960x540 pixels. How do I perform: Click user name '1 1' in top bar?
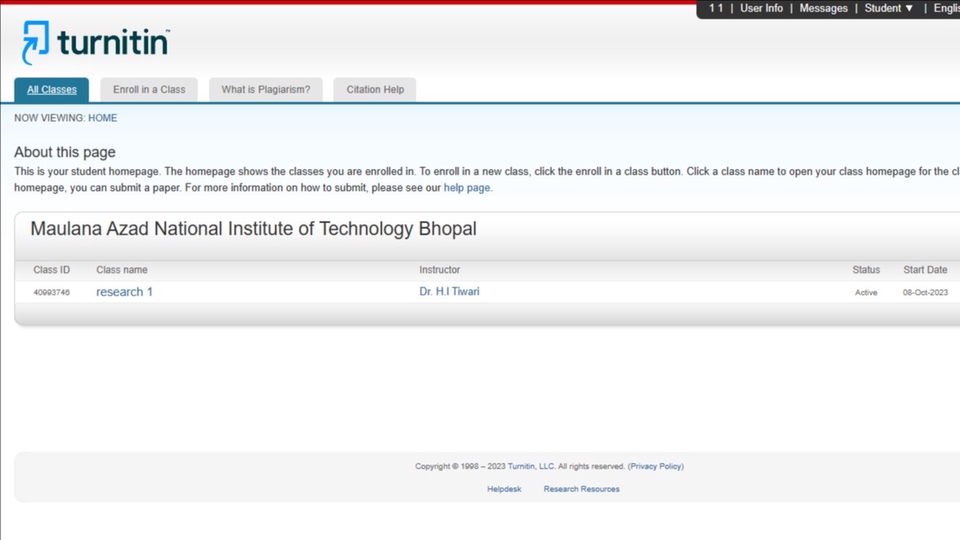click(716, 8)
